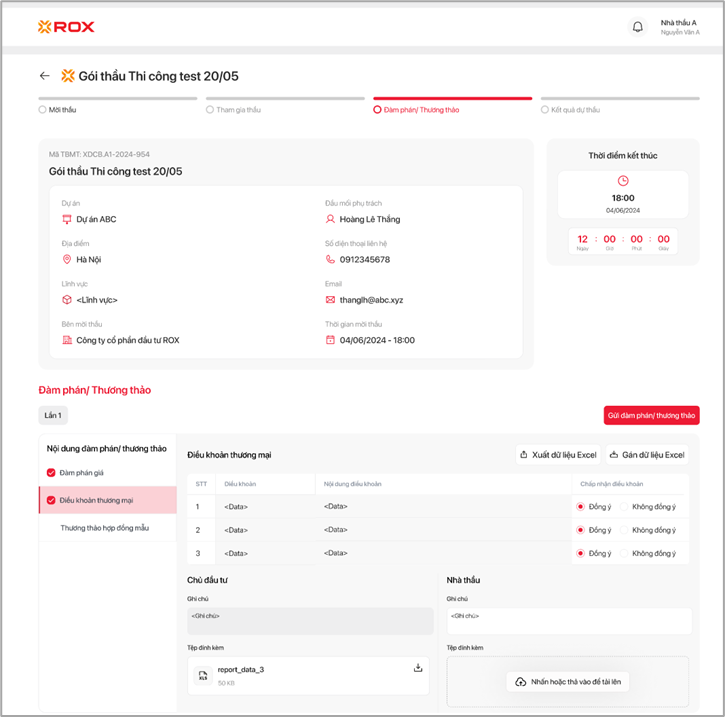Click the phone icon next to 0912345678
Image resolution: width=725 pixels, height=717 pixels.
click(x=331, y=259)
